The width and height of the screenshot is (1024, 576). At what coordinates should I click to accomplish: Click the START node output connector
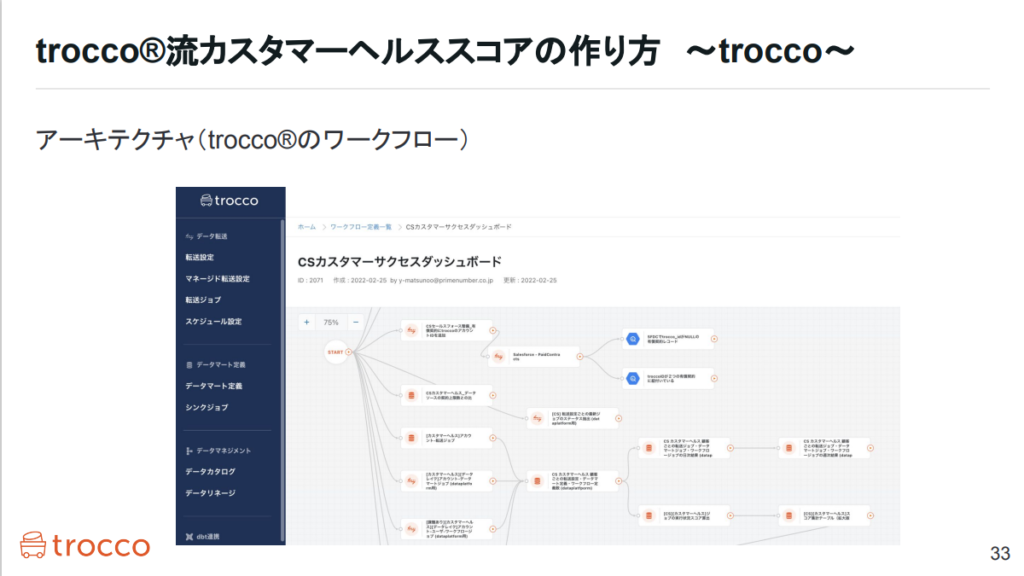349,352
